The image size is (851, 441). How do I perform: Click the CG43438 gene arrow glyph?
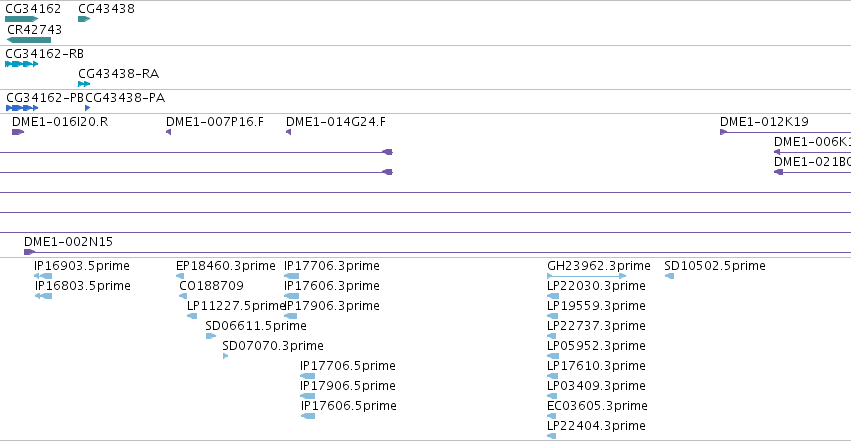[84, 19]
